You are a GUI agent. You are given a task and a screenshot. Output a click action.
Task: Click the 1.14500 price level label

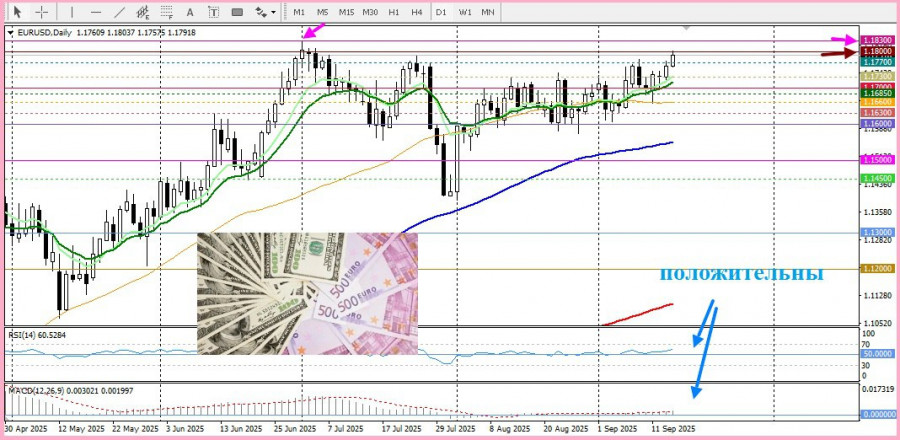(876, 179)
